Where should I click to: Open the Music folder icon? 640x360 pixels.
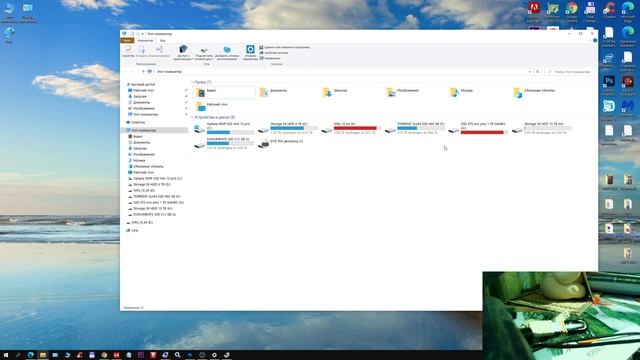(453, 93)
